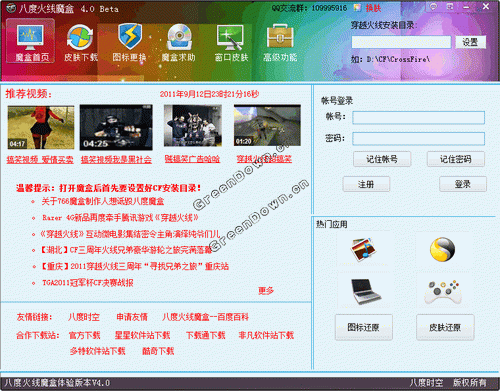Click the 设置 button for install directory
Screen dimensions: 500x391
pos(471,42)
